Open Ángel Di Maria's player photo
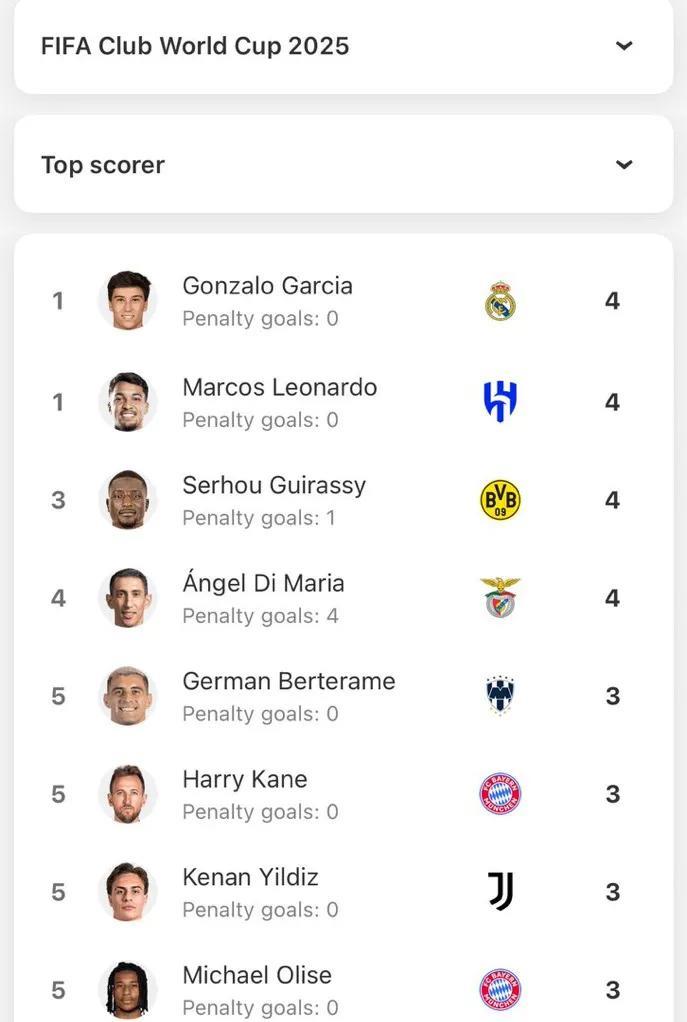 [x=128, y=598]
